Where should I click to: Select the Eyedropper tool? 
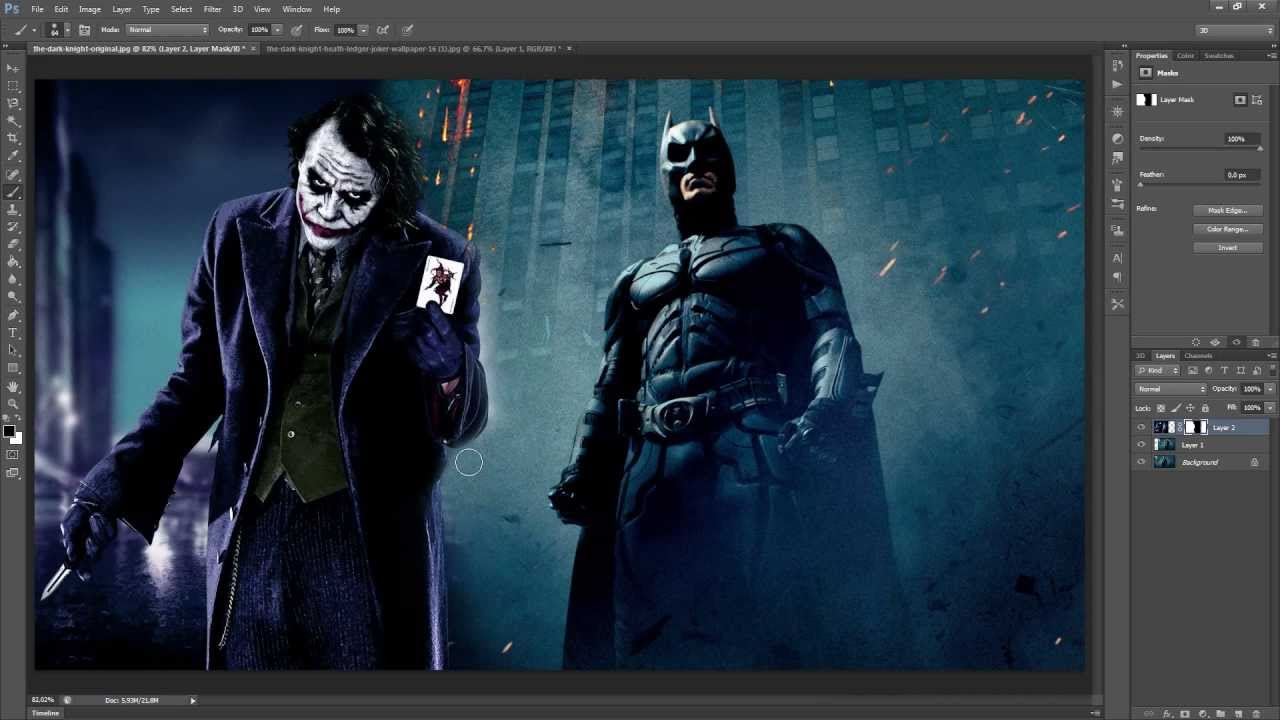13,156
